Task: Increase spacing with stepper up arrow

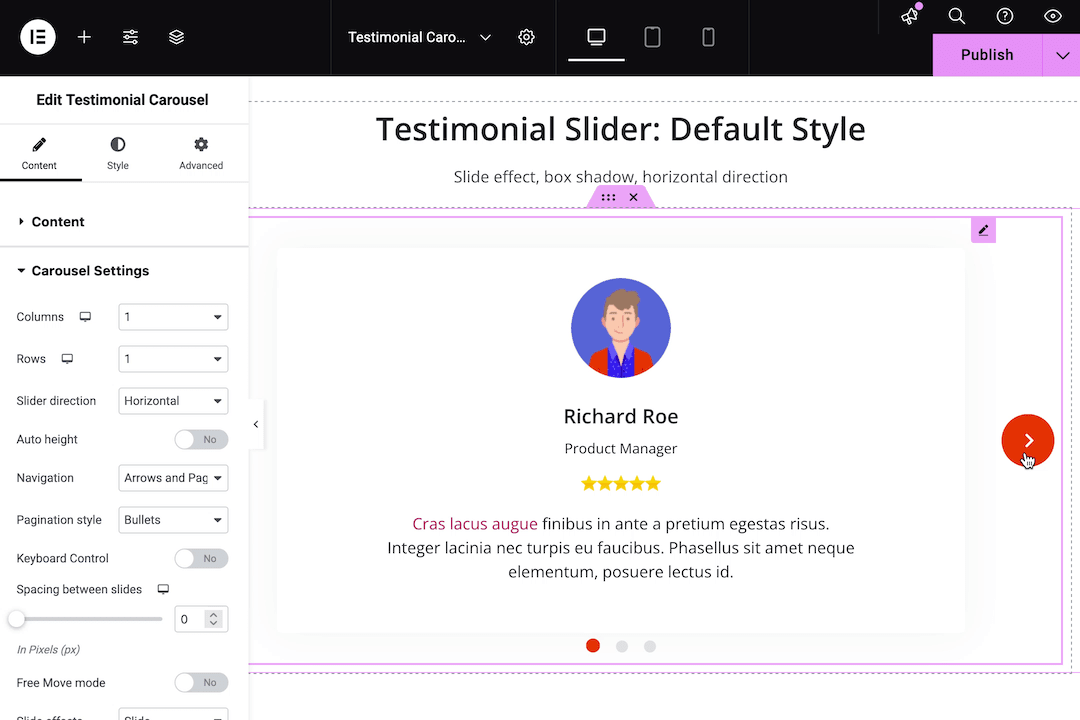Action: 214,615
